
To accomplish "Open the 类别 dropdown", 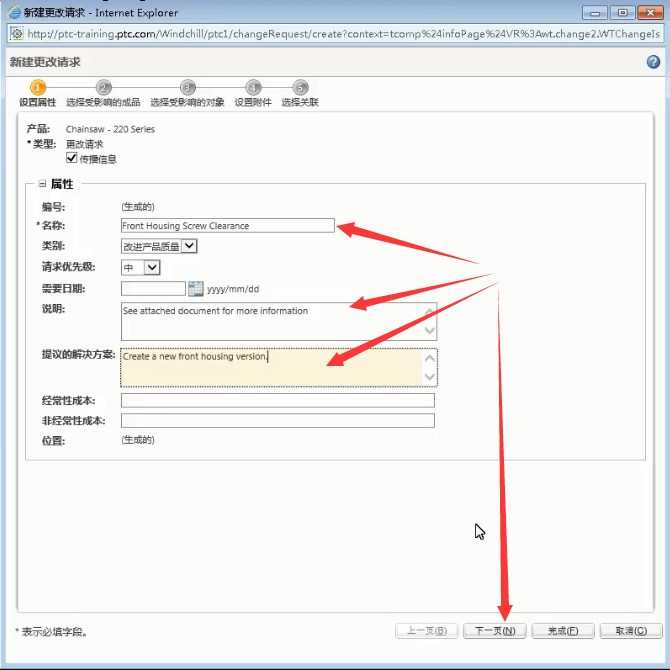I will coord(159,246).
